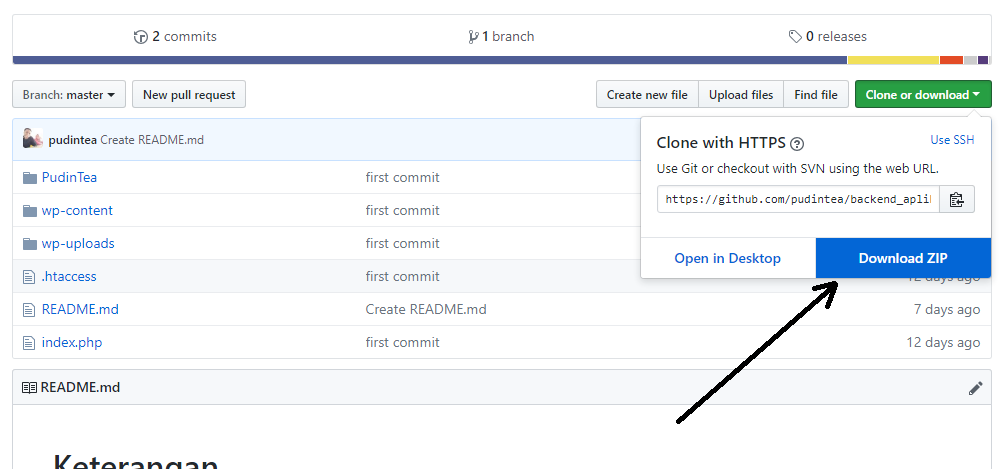Click Create new file button
Image resolution: width=1001 pixels, height=469 pixels.
(647, 94)
